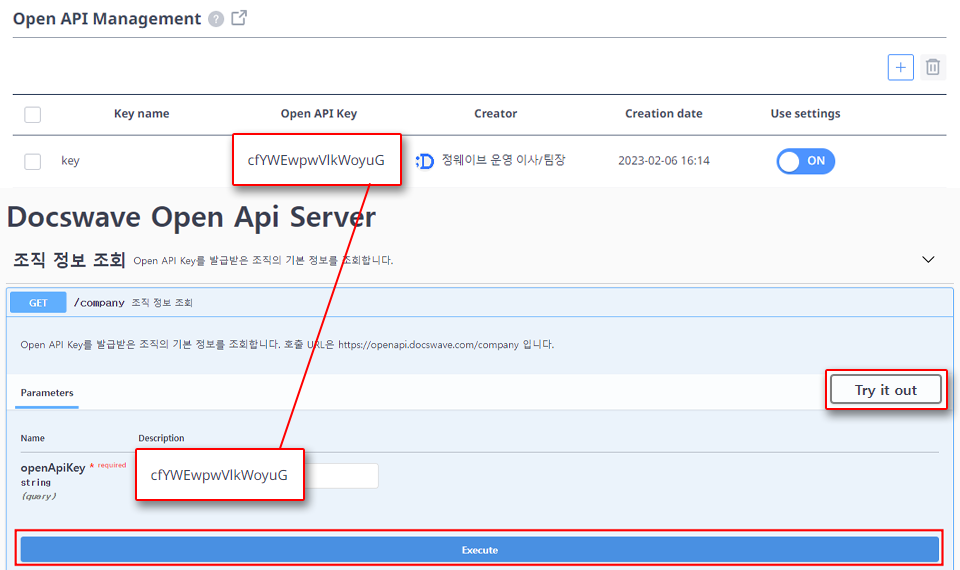Click the Open API Management title
The height and width of the screenshot is (570, 960).
coord(107,19)
